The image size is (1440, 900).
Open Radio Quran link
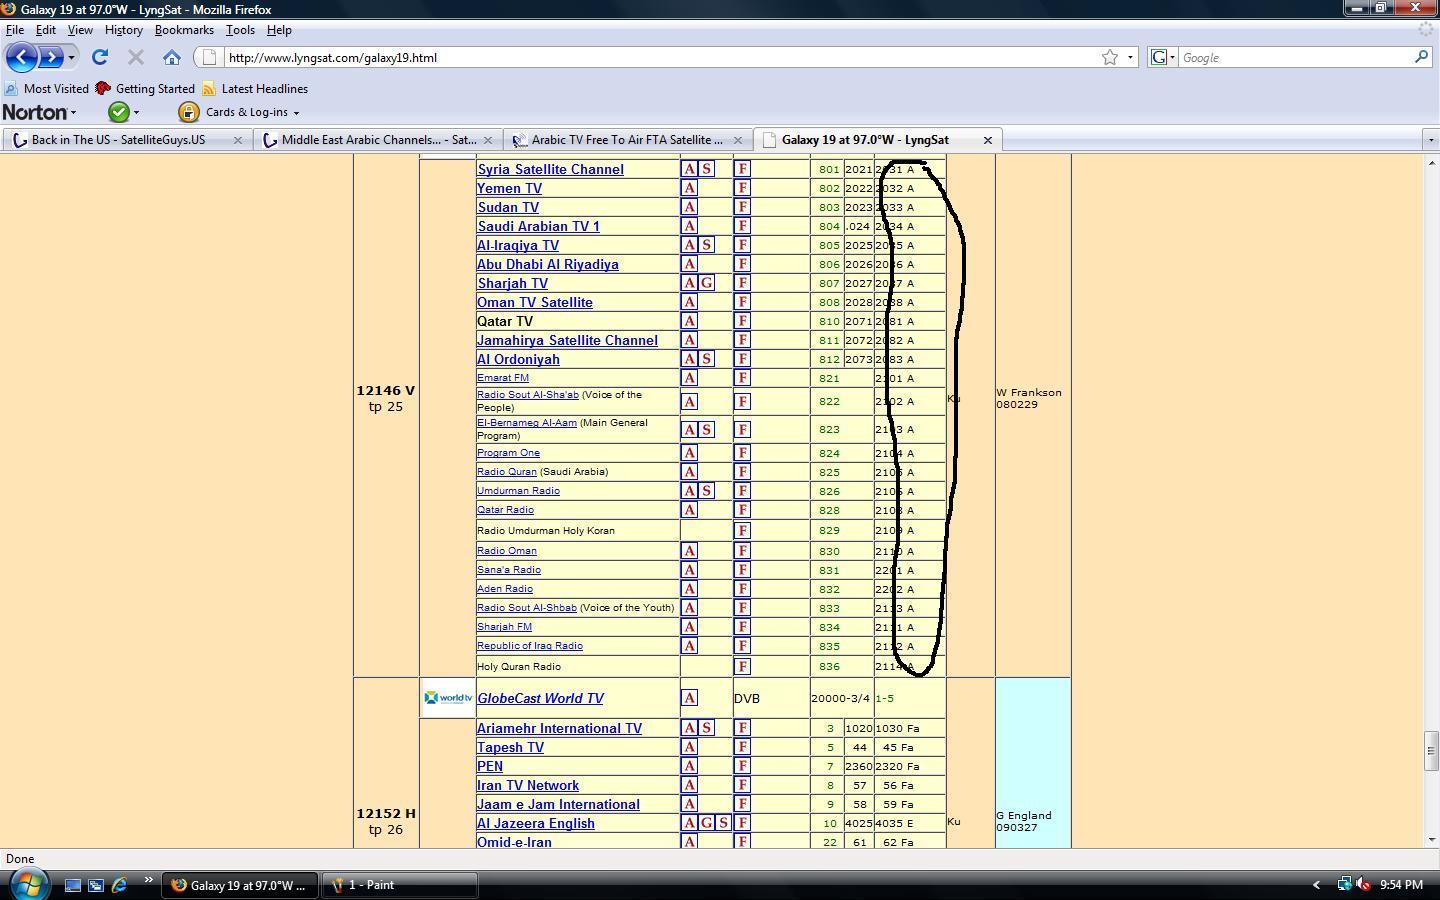[x=507, y=471]
